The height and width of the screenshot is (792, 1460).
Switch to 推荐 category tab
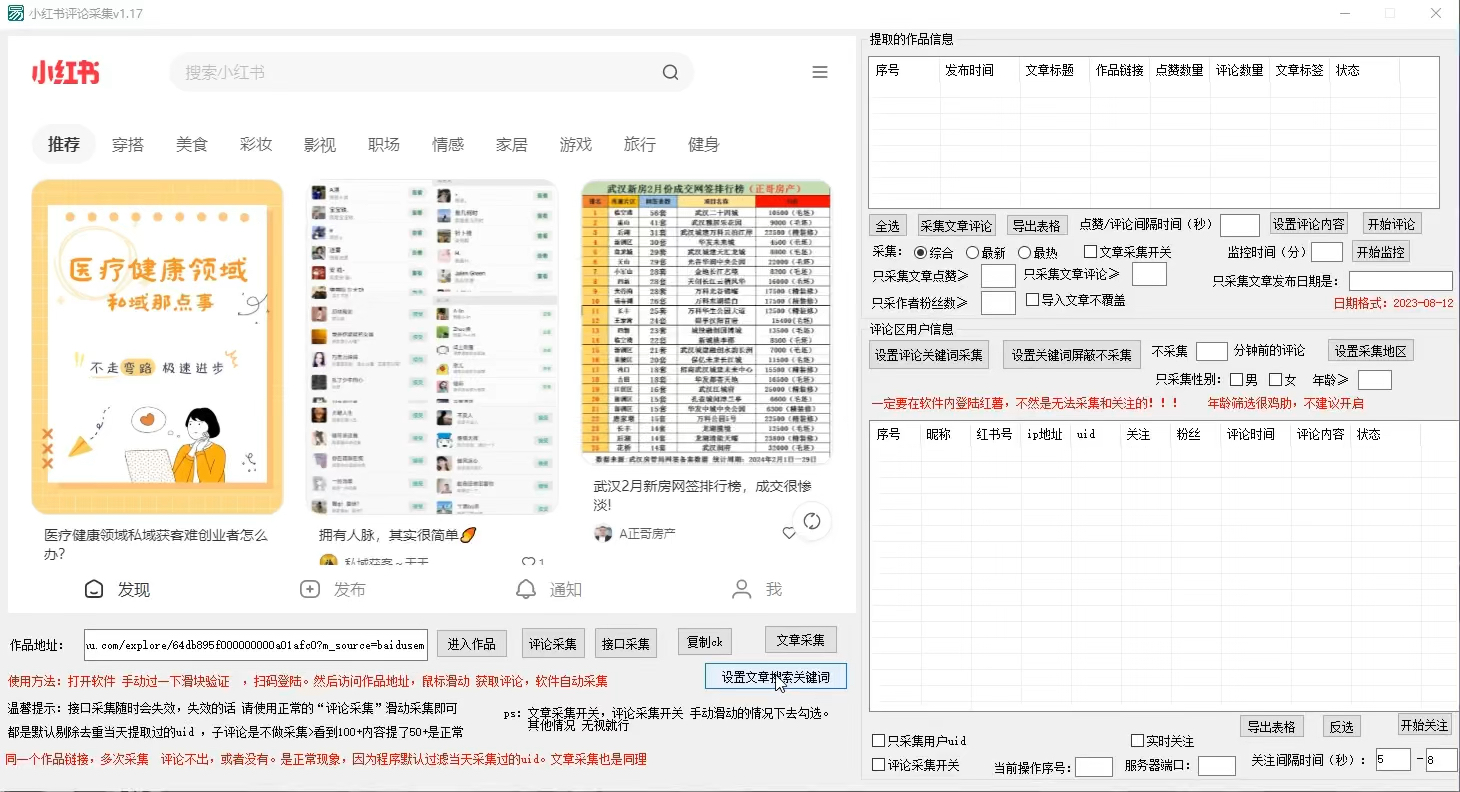click(x=64, y=144)
